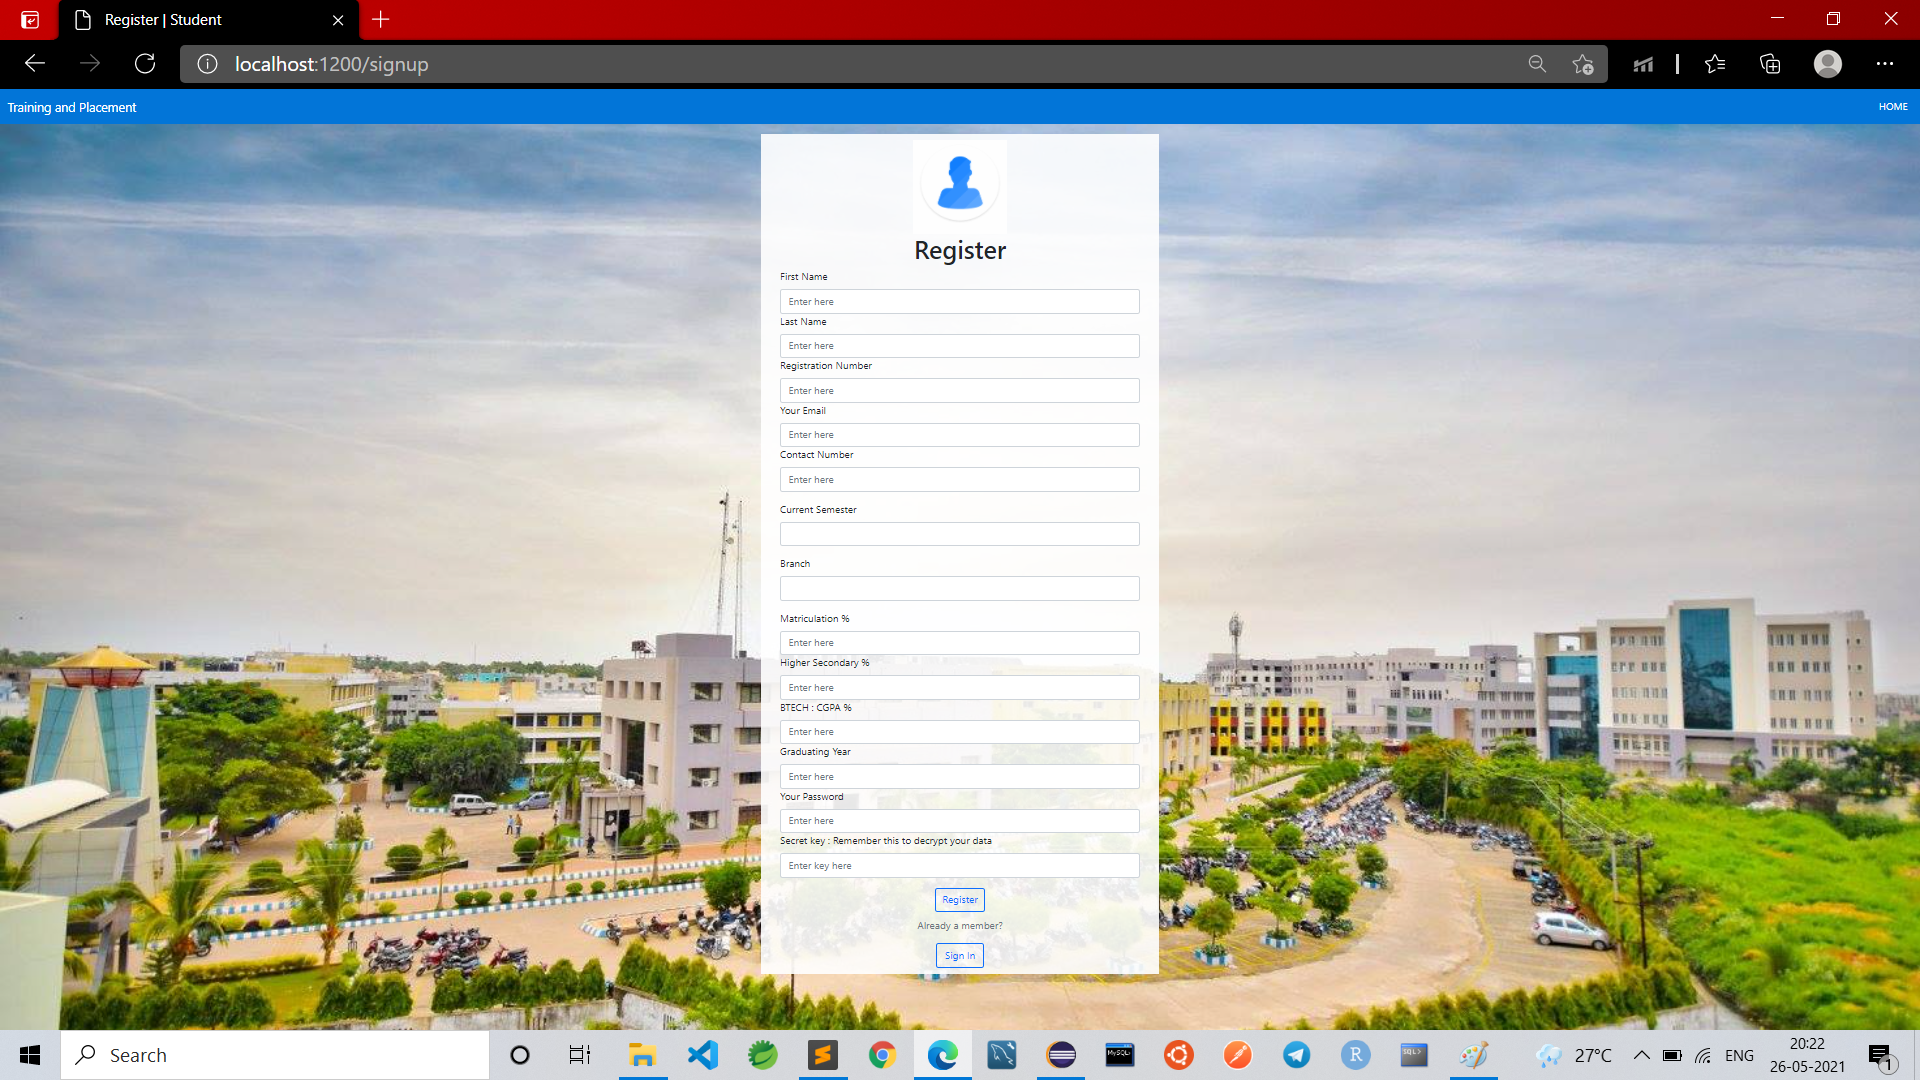Open browser profile avatar icon
This screenshot has width=1920, height=1080.
point(1827,64)
